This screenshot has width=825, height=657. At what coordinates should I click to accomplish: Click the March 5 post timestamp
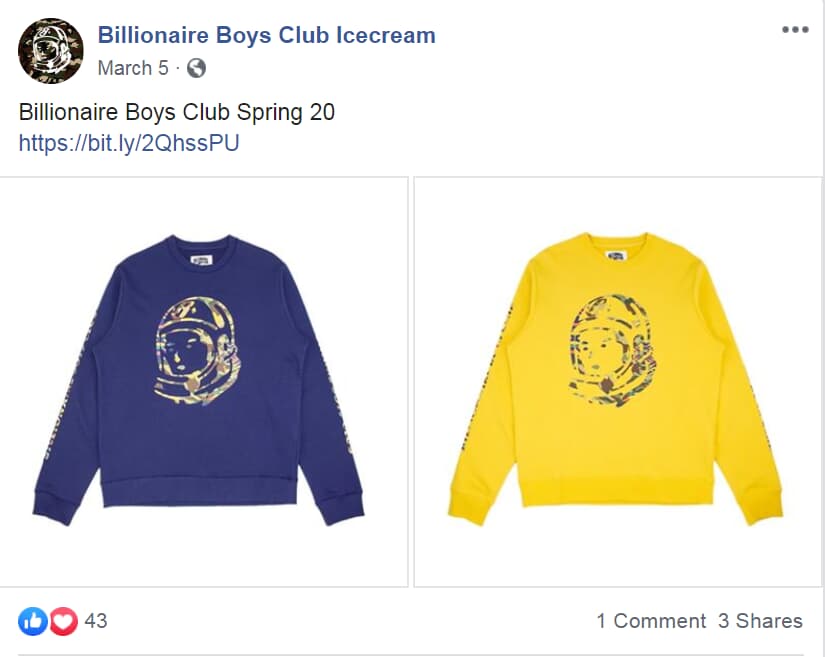[133, 68]
